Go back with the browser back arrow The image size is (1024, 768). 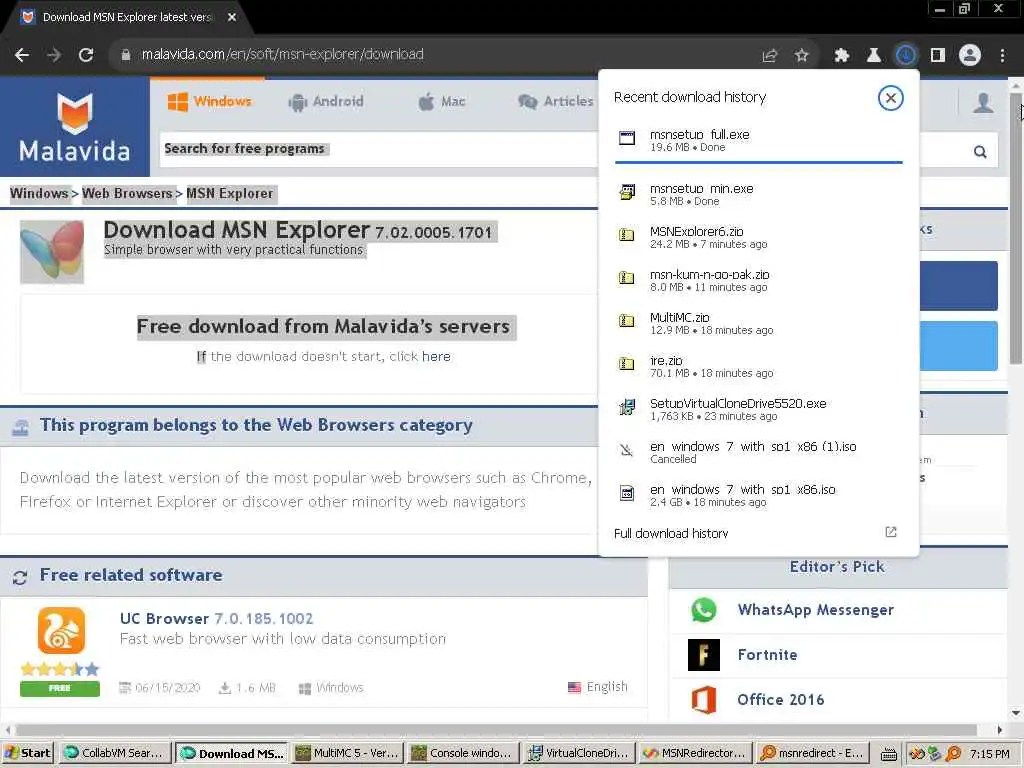22,55
